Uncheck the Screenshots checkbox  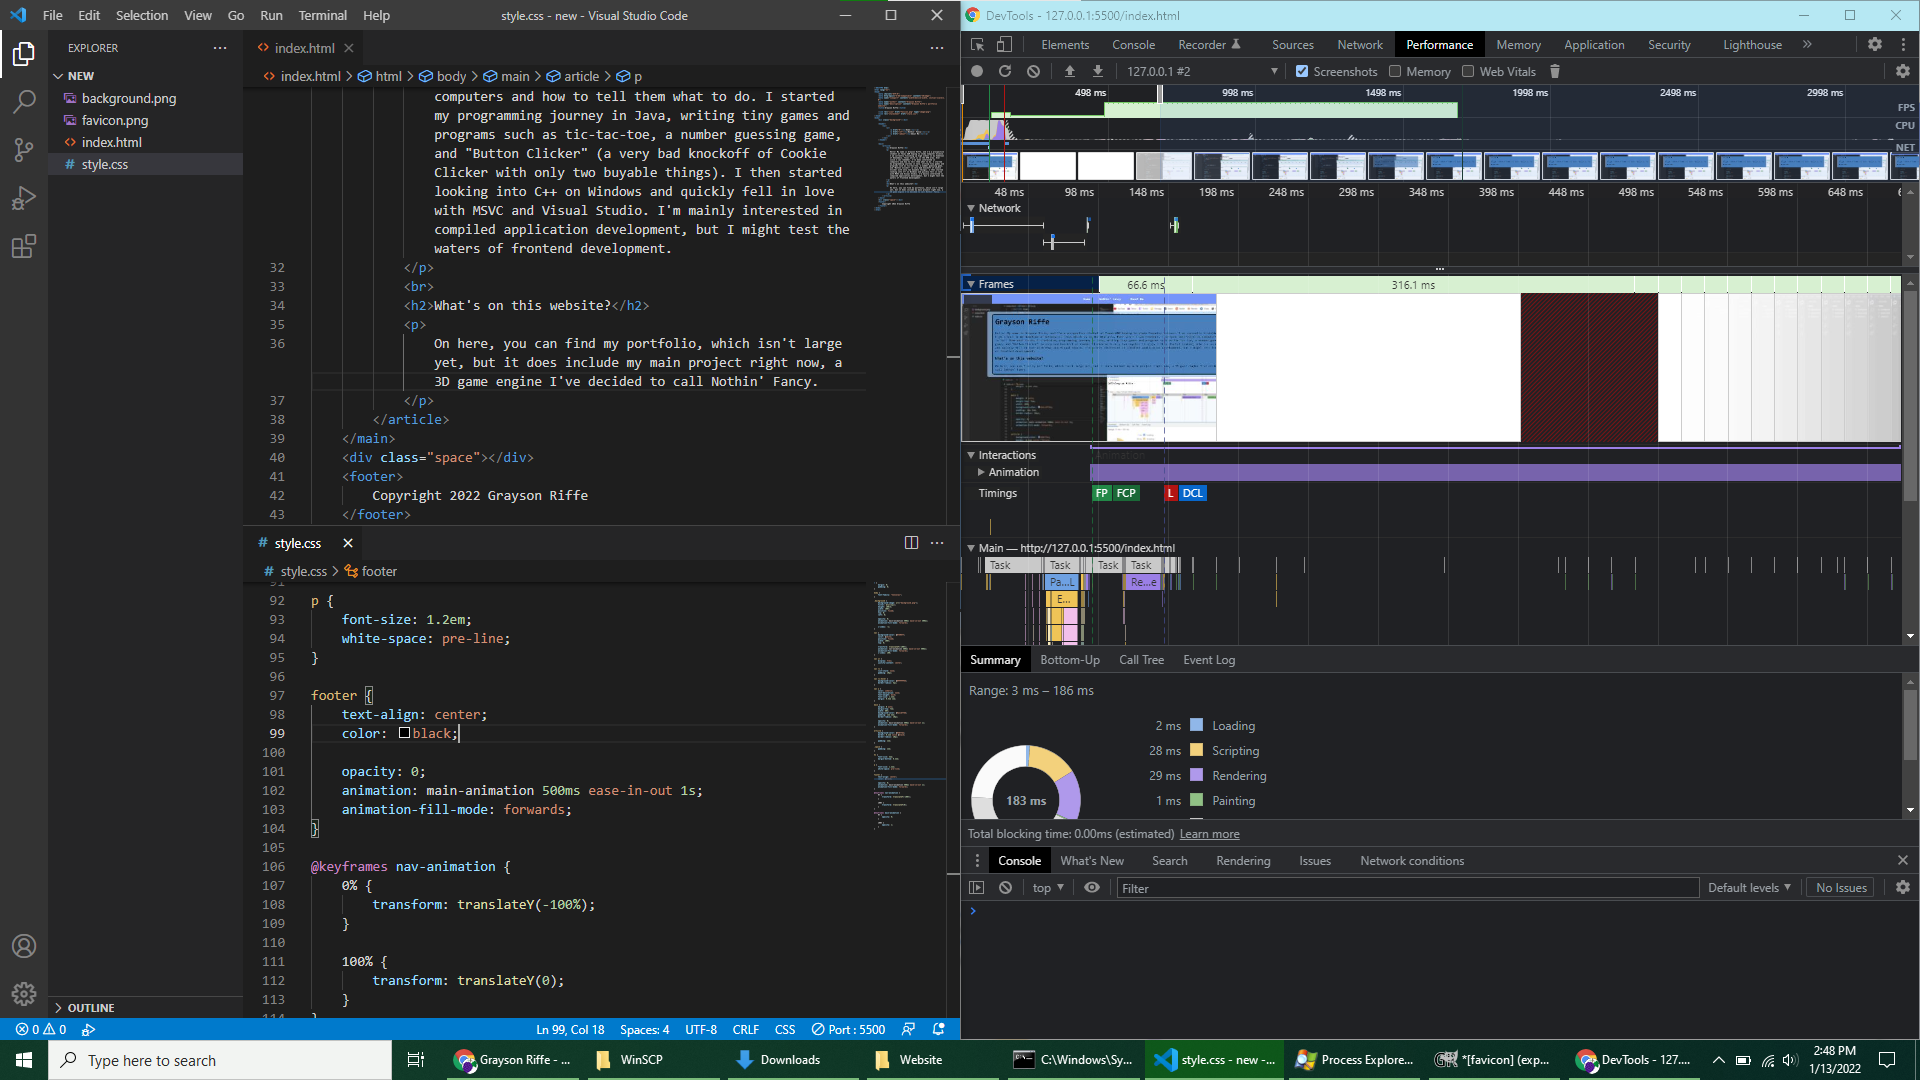pyautogui.click(x=1302, y=71)
